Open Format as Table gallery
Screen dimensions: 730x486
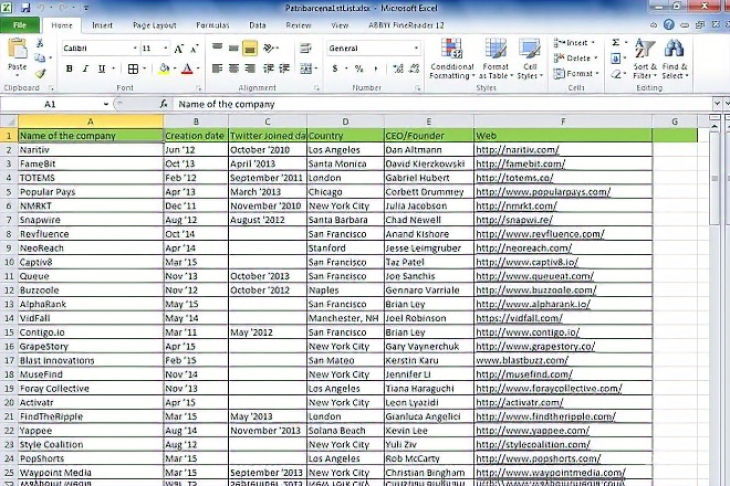(x=495, y=59)
